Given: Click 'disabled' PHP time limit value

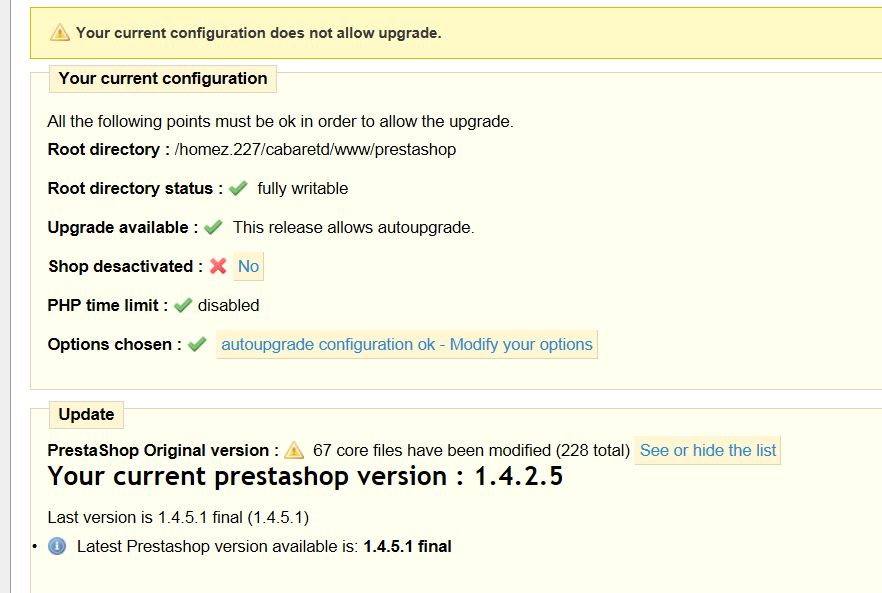Looking at the screenshot, I should (x=228, y=306).
